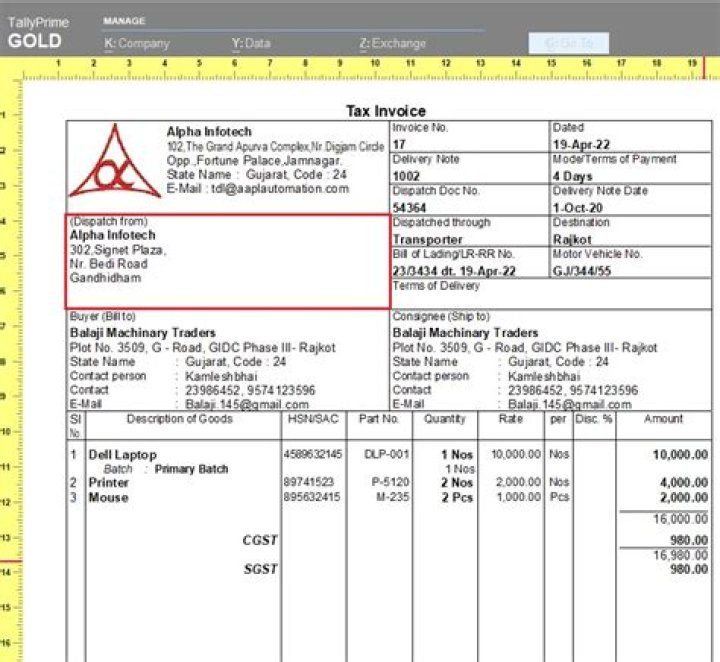Click Balaji Machinary Traders under Buyer
Screen dimensions: 720x662
[142, 333]
